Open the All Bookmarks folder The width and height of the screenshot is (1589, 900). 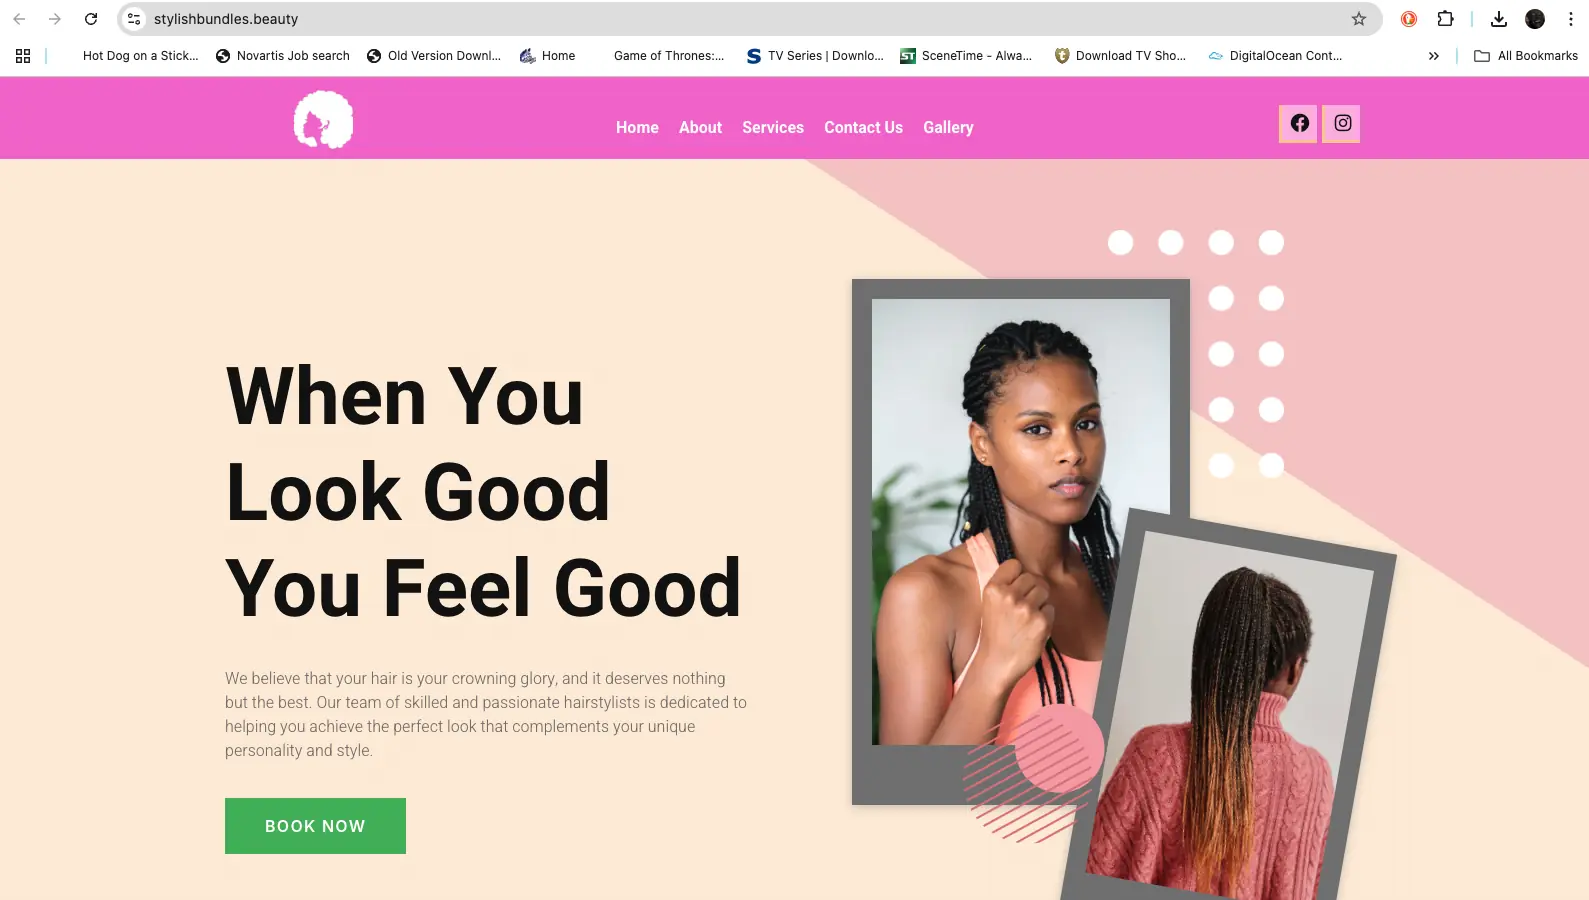coord(1526,56)
